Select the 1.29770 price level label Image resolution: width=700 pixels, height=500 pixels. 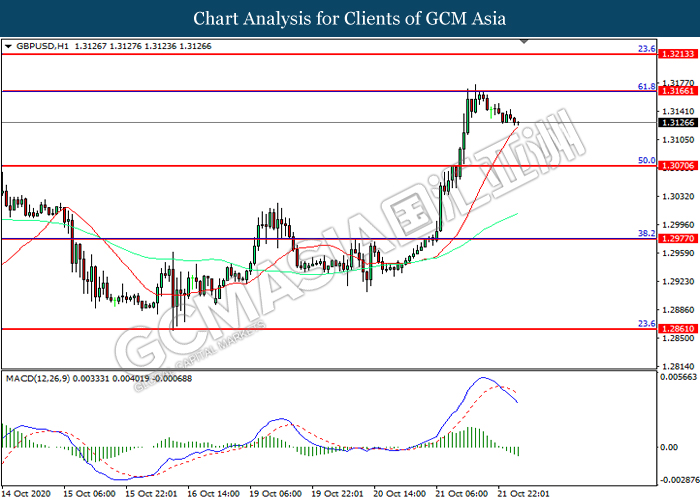coord(678,239)
